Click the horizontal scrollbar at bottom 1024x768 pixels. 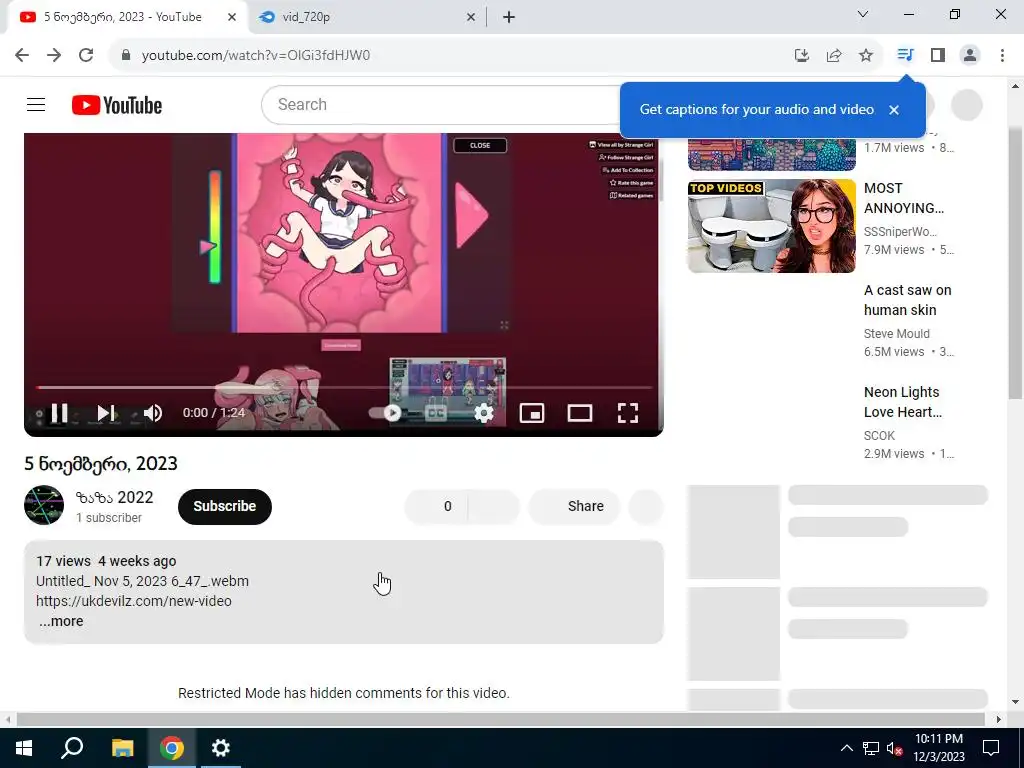point(501,719)
